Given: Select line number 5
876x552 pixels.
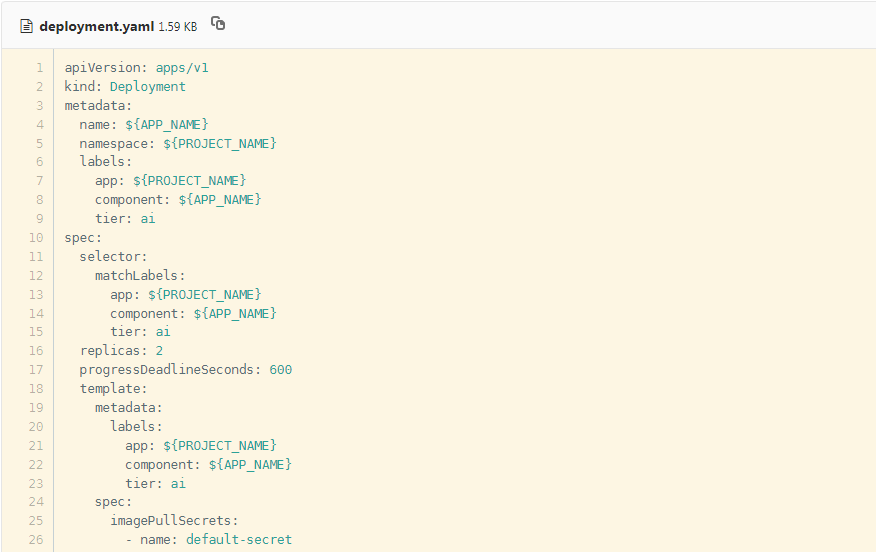Looking at the screenshot, I should pyautogui.click(x=40, y=144).
